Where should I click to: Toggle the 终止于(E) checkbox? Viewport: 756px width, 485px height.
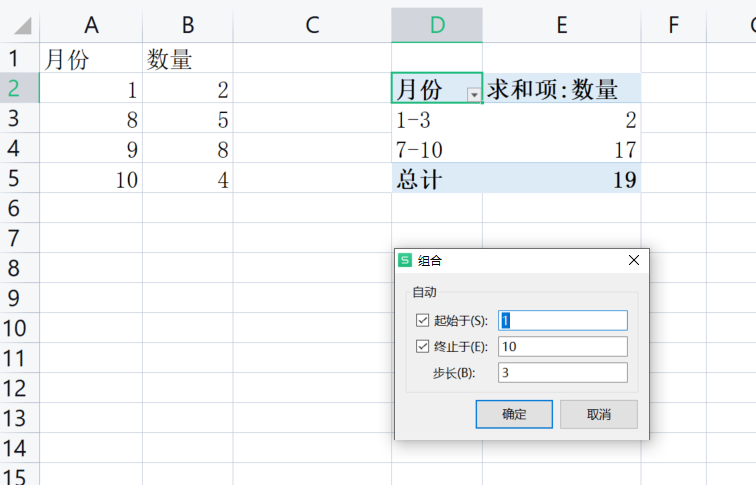[x=422, y=346]
